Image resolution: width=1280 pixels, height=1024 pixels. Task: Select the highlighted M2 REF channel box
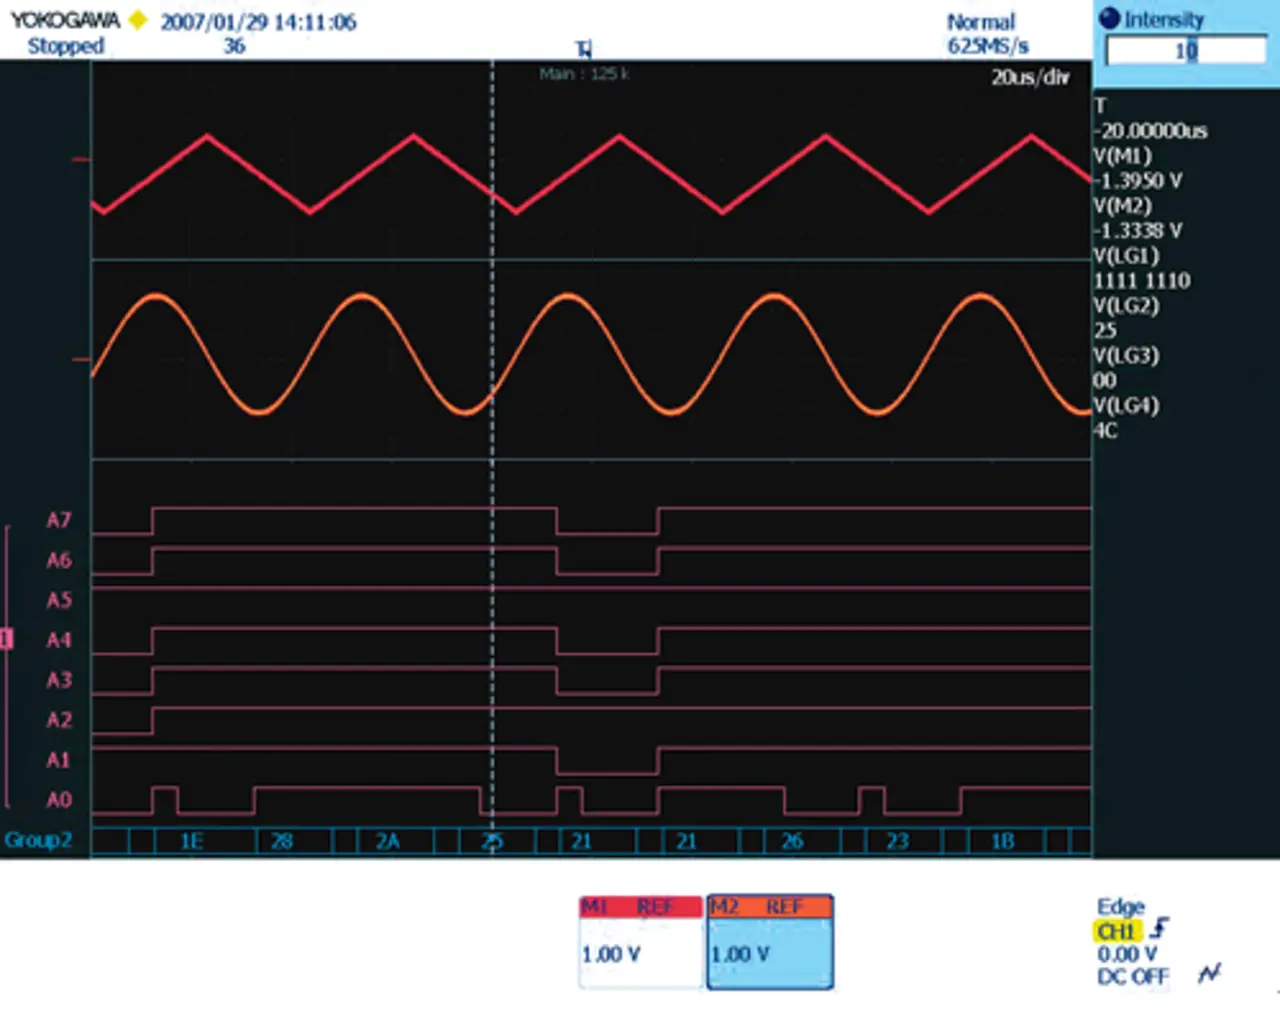(x=769, y=942)
